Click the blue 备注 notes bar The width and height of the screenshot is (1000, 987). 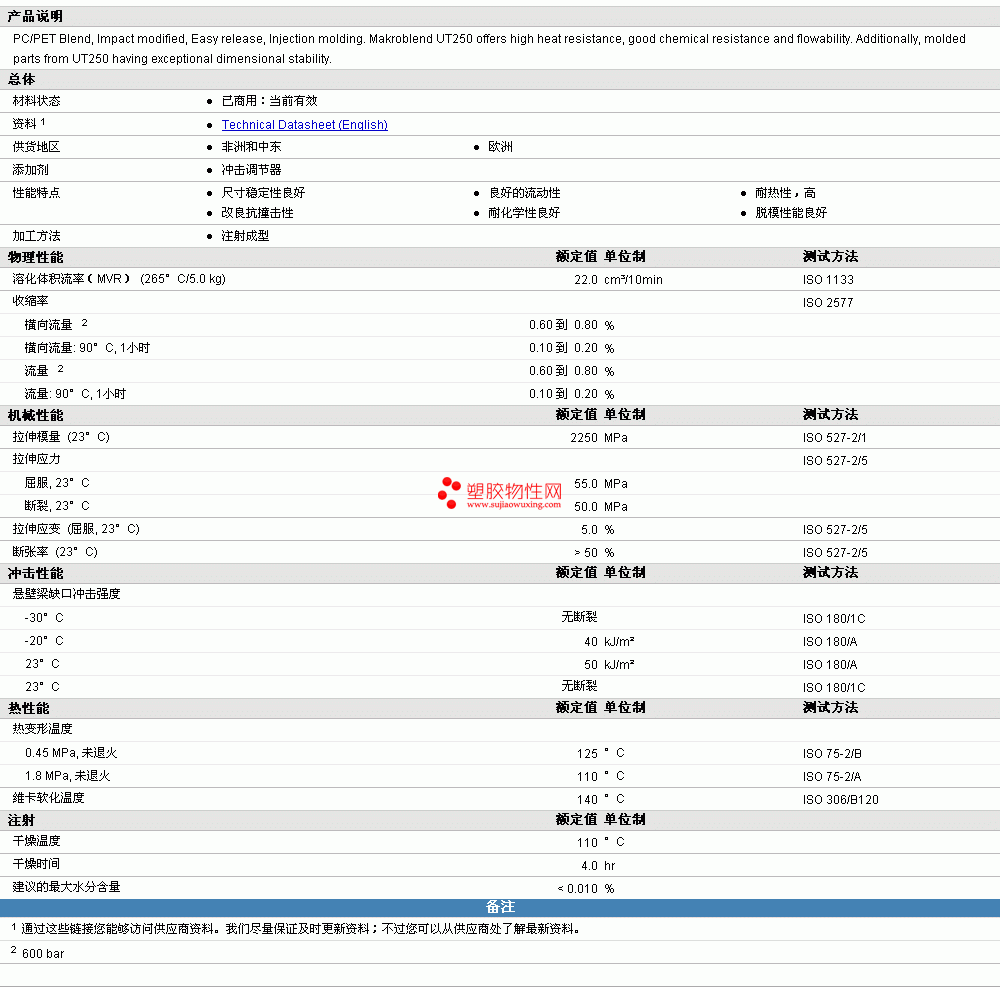[500, 907]
